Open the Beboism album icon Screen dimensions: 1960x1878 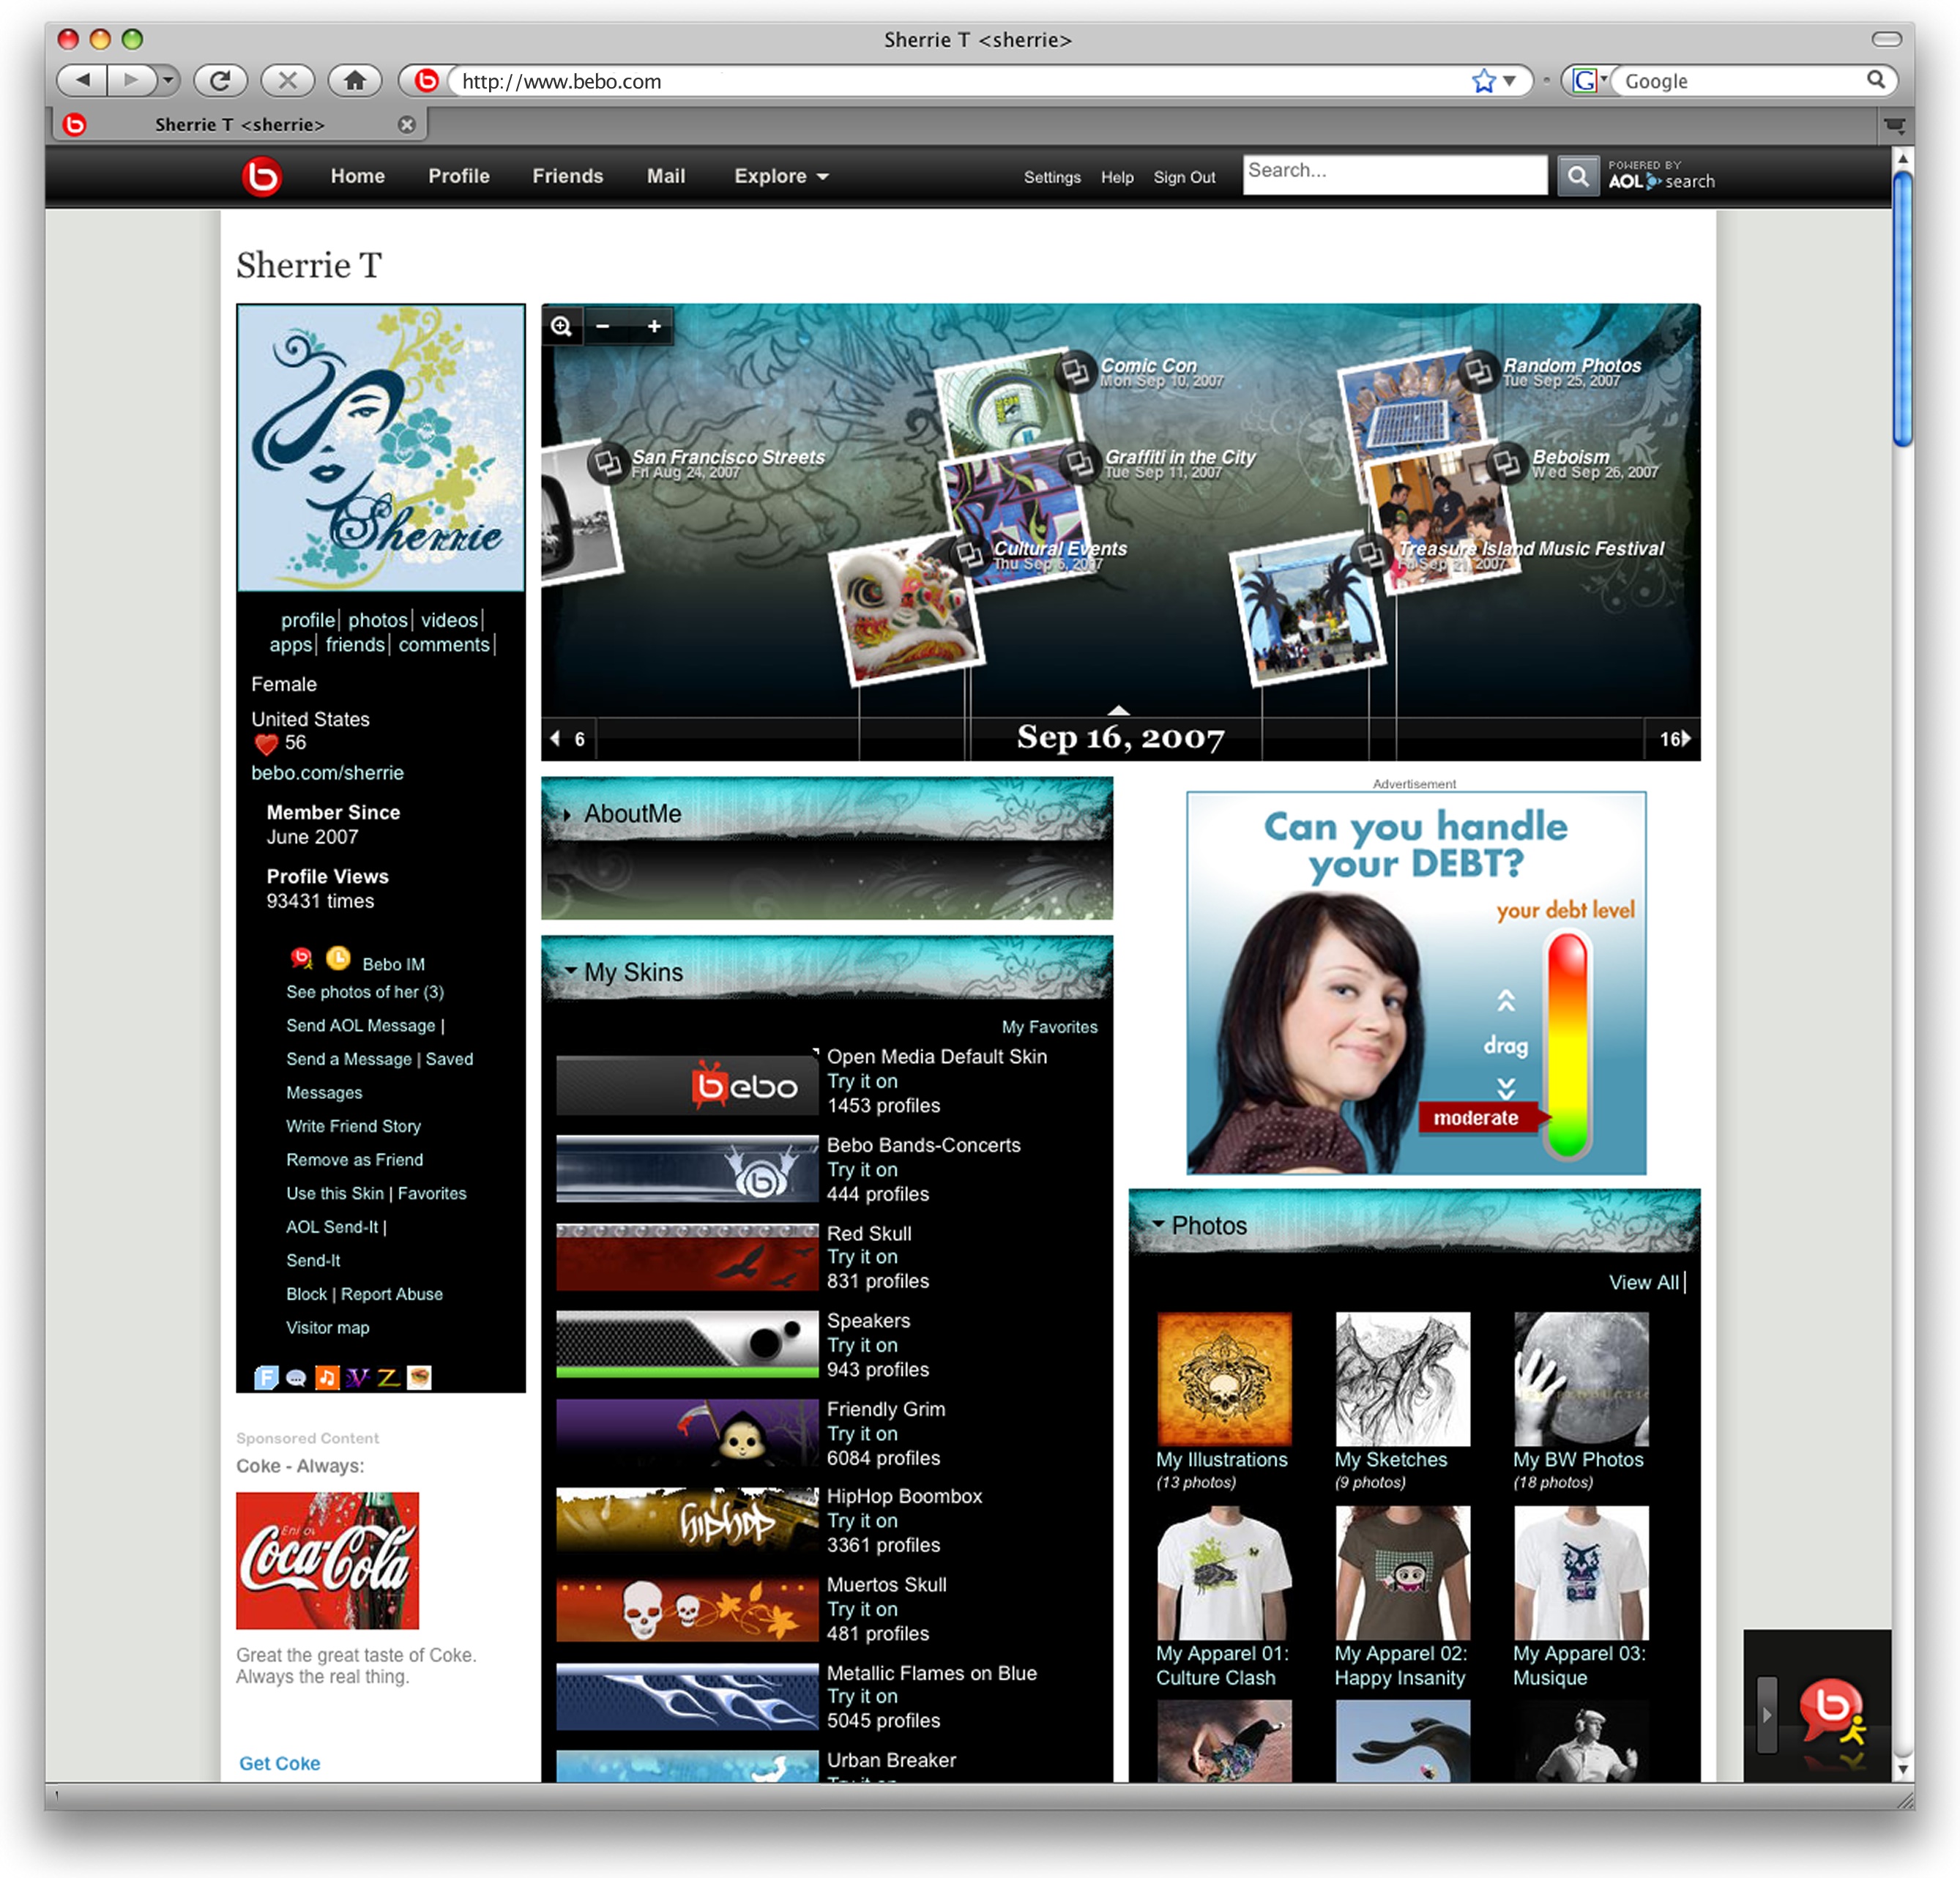(x=1506, y=462)
